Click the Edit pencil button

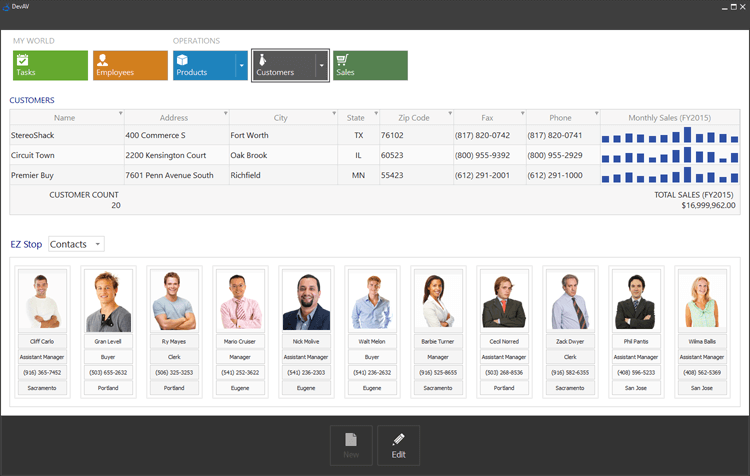coord(398,445)
